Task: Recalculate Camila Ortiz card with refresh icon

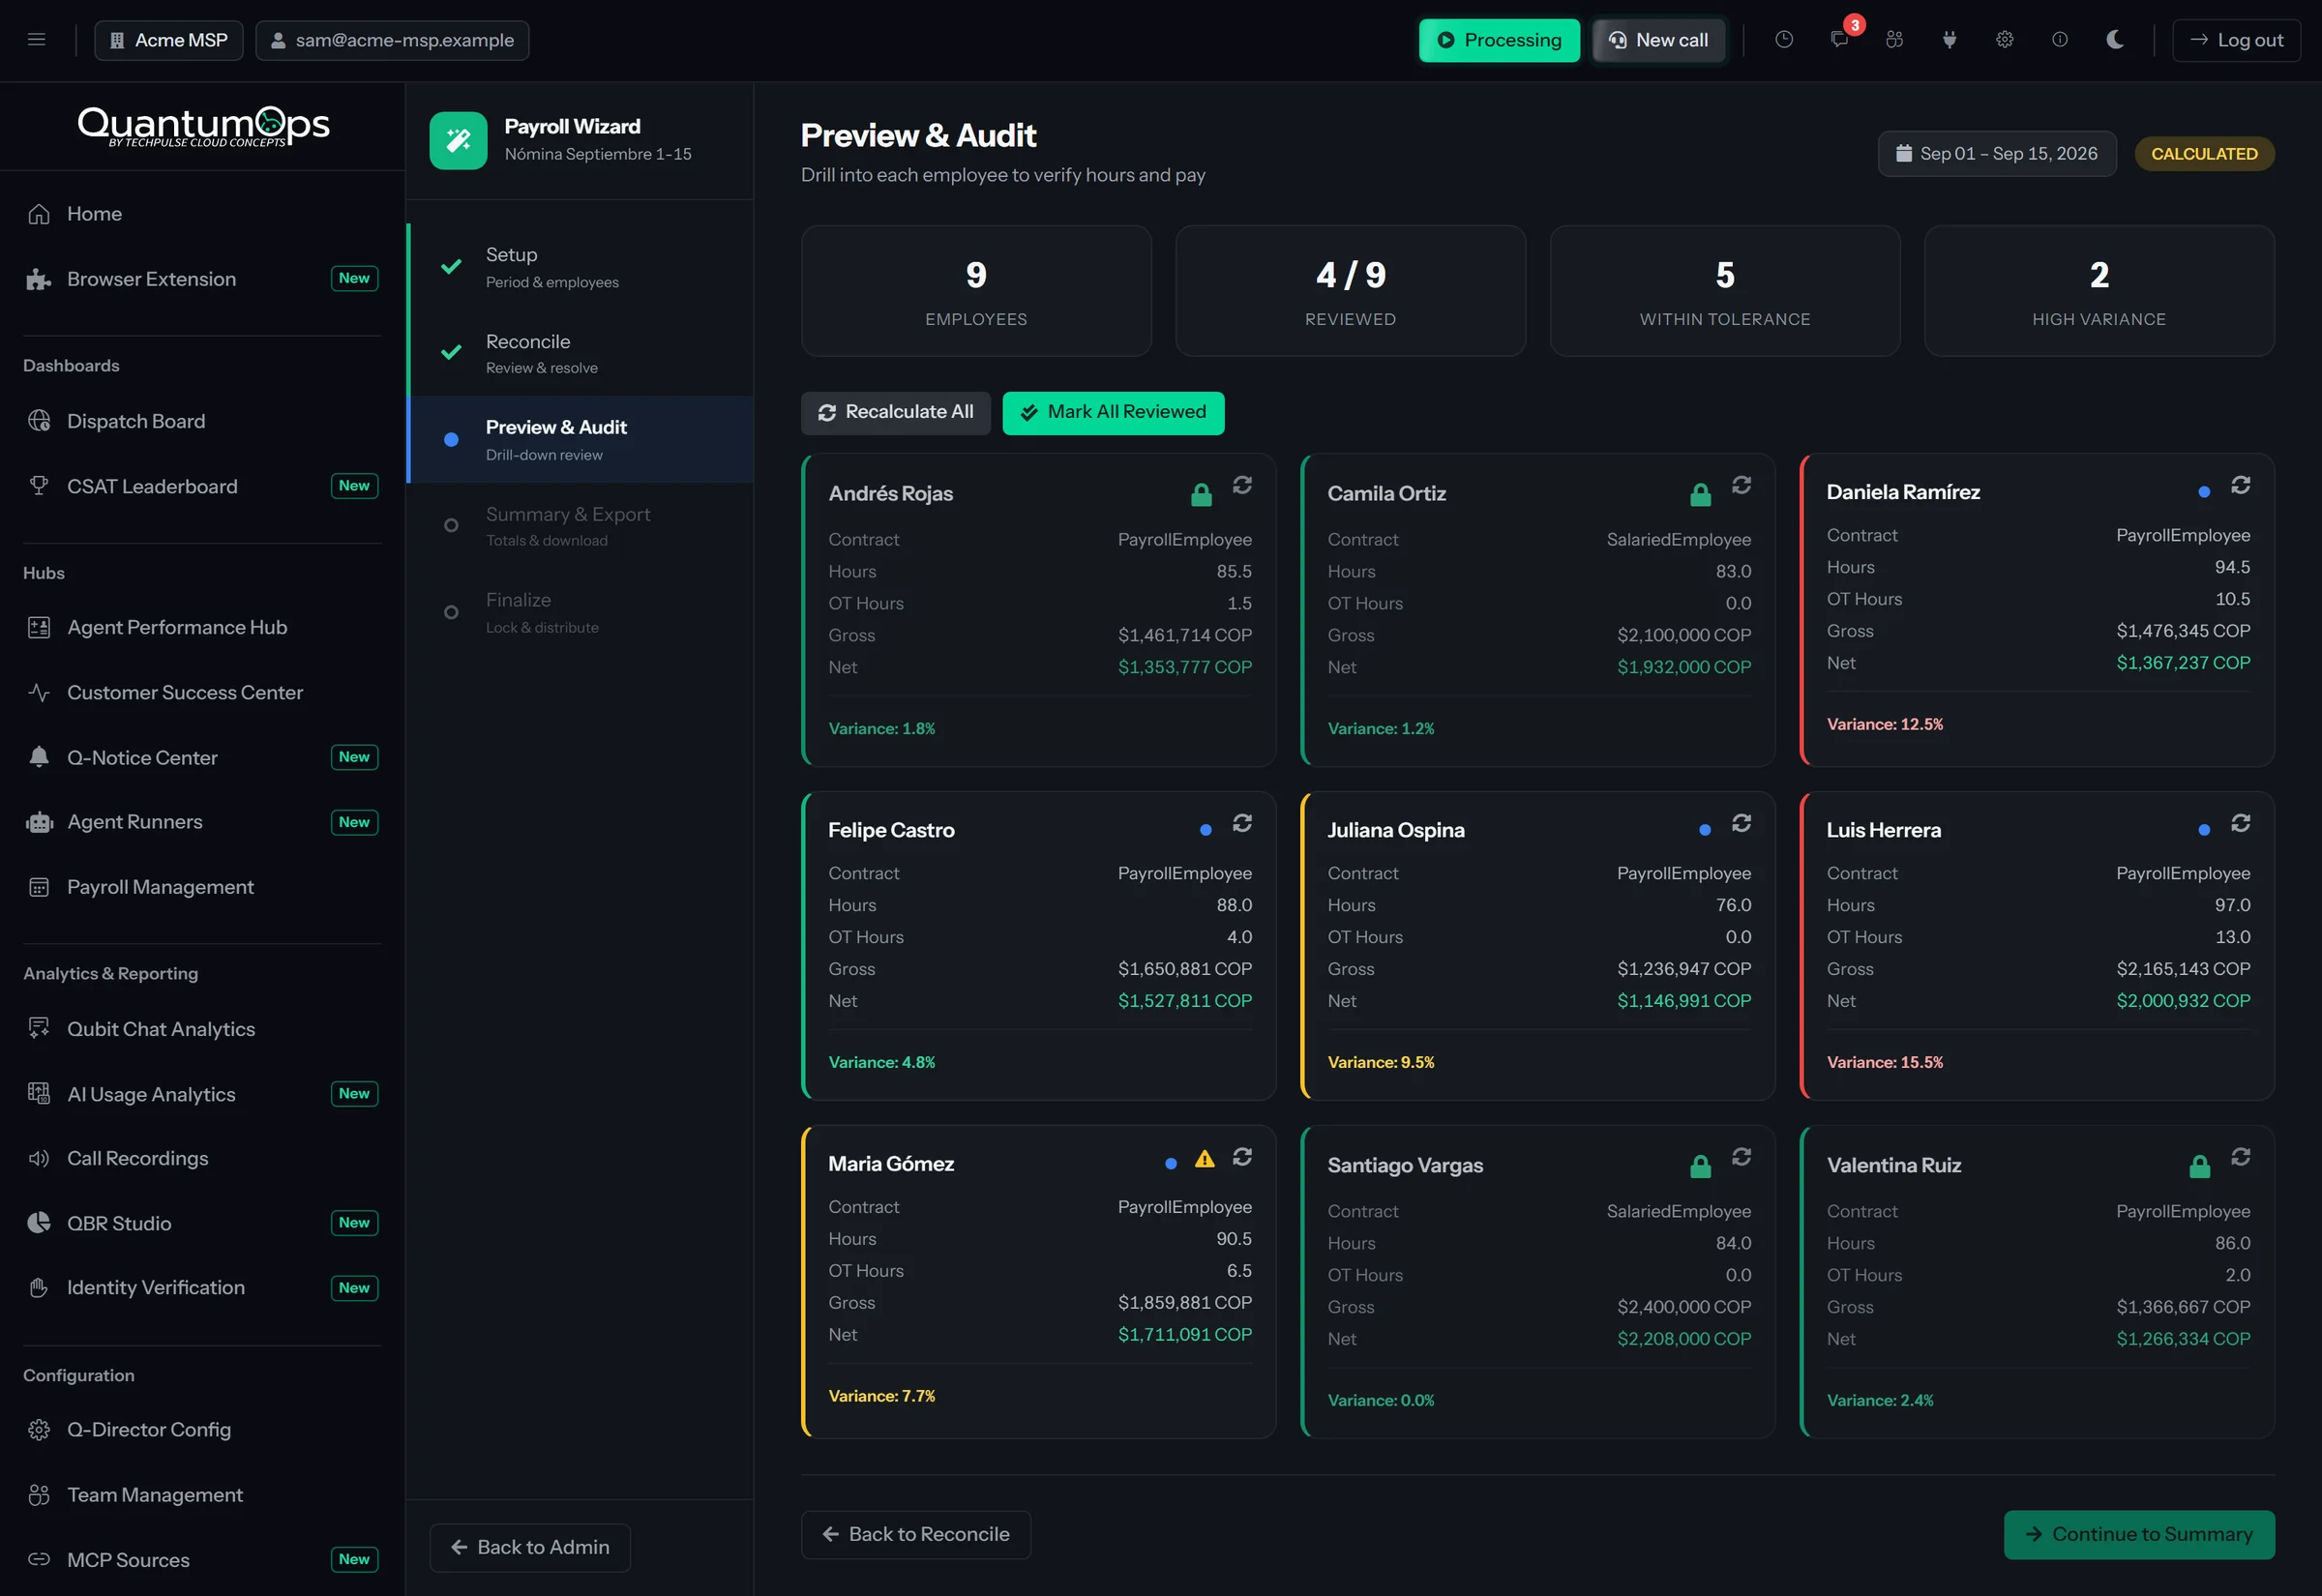Action: tap(1741, 485)
